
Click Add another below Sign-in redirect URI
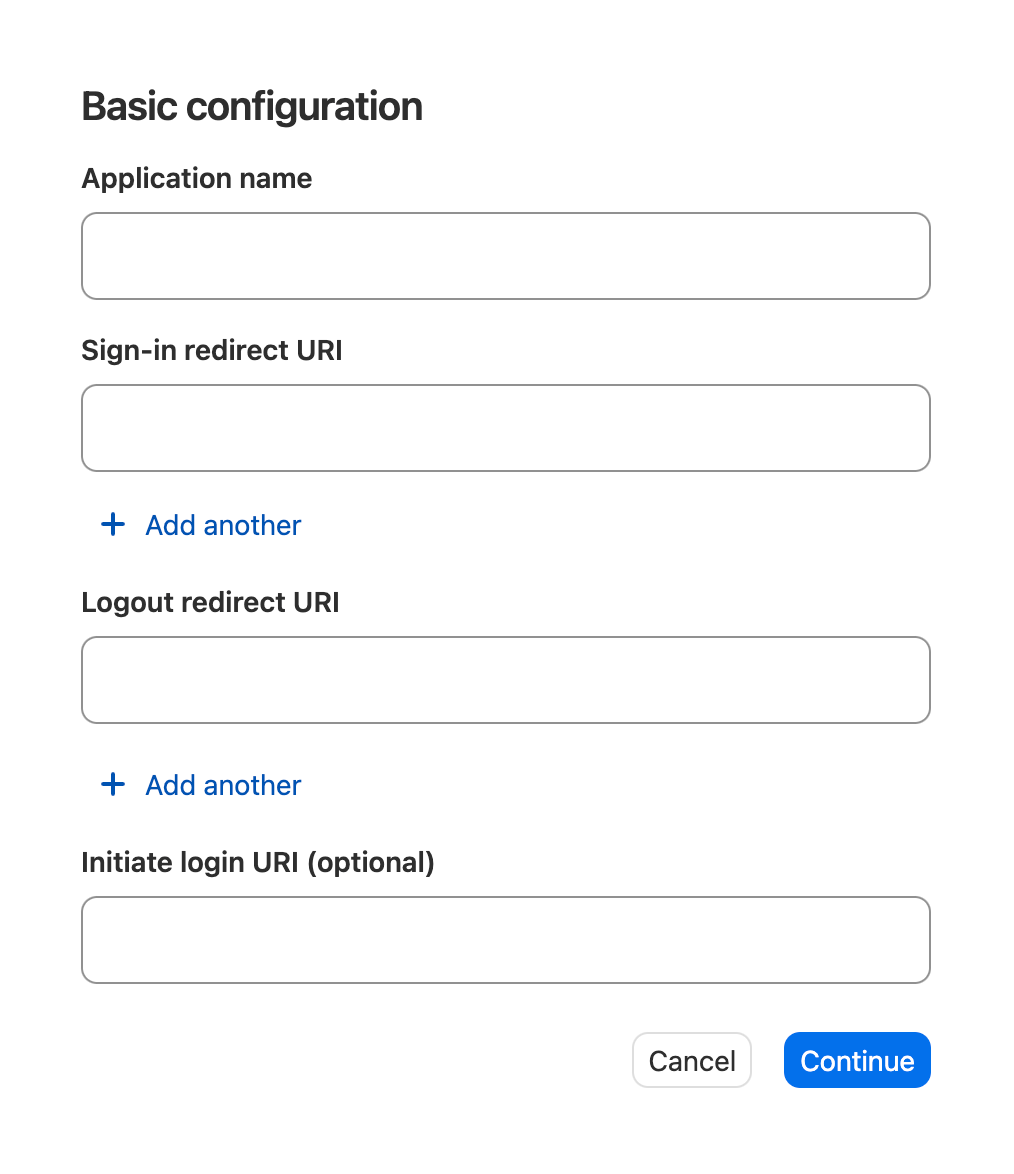tap(222, 524)
